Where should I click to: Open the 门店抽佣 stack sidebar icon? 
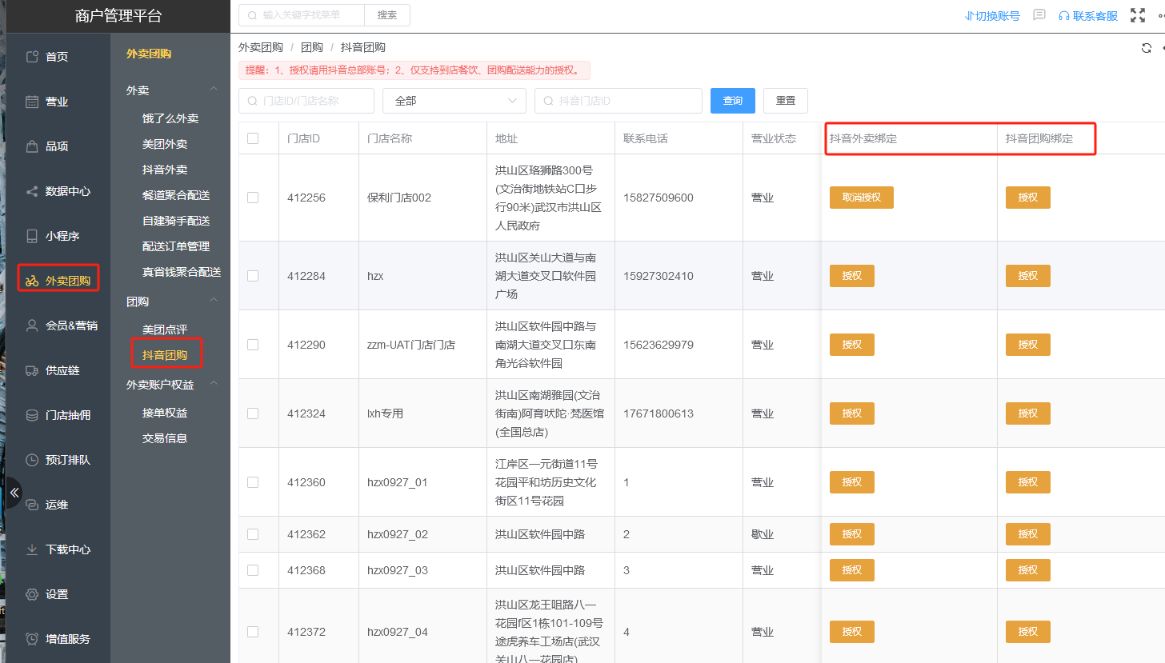pyautogui.click(x=32, y=415)
